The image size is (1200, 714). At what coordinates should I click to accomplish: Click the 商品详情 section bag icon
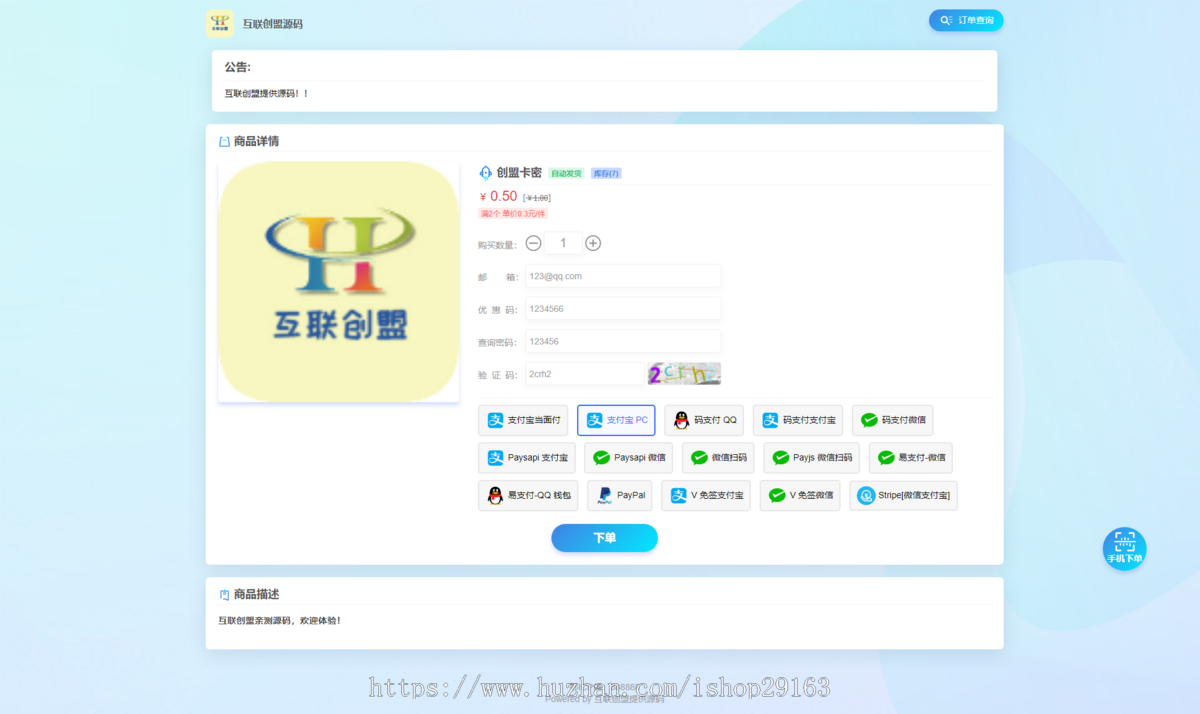pyautogui.click(x=224, y=142)
